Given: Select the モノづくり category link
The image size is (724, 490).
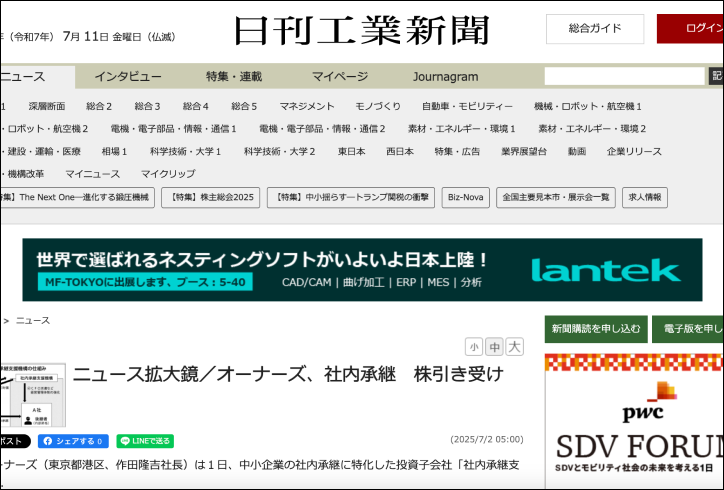Looking at the screenshot, I should 378,106.
